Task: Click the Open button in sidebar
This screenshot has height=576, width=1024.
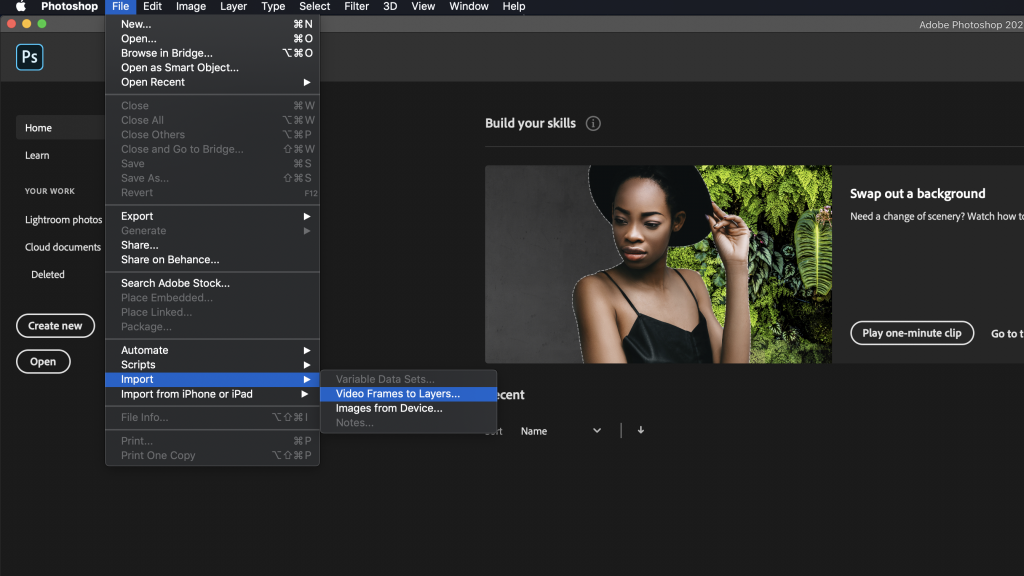Action: pyautogui.click(x=43, y=362)
